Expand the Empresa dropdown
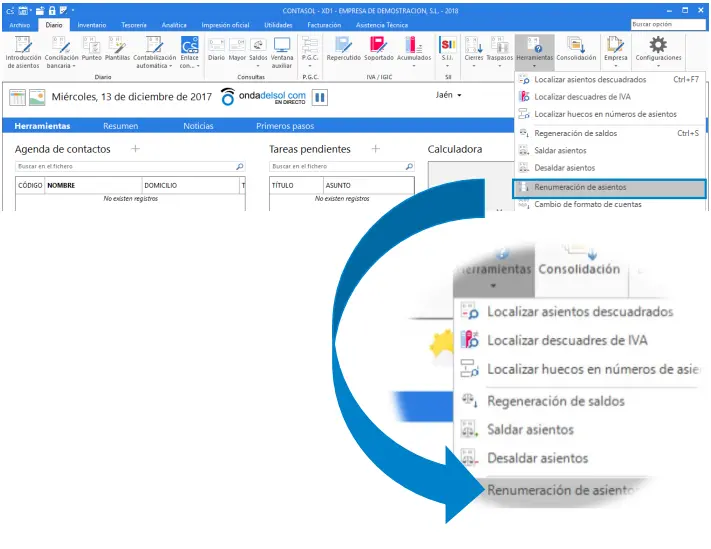This screenshot has height=549, width=711. pos(615,66)
